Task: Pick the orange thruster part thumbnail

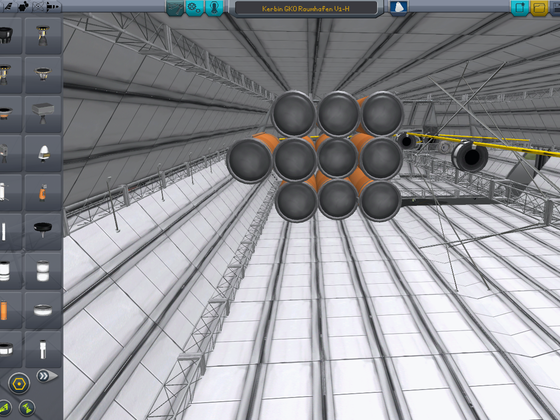Action: click(x=43, y=192)
